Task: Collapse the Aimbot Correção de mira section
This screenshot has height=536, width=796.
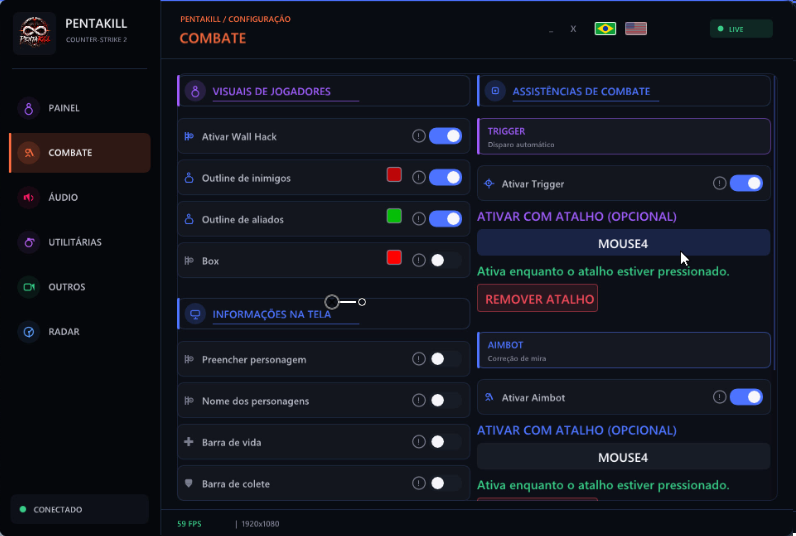Action: (x=623, y=350)
